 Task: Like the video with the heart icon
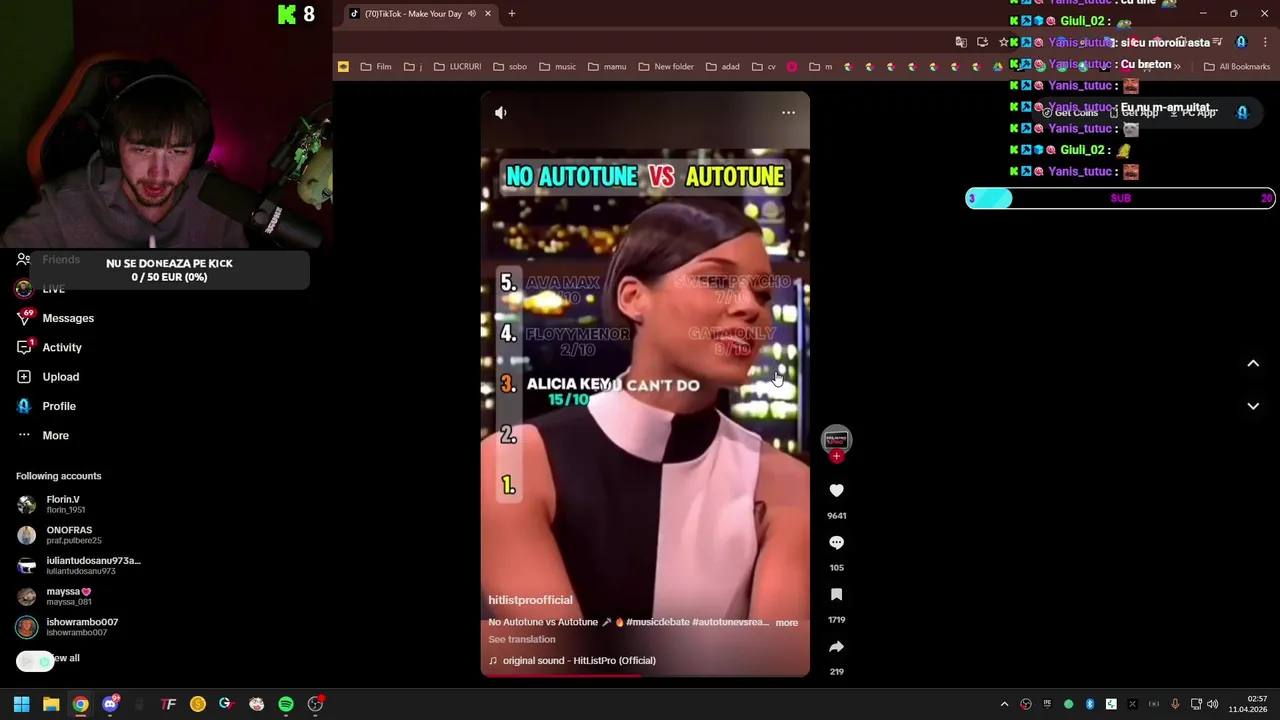click(x=836, y=490)
